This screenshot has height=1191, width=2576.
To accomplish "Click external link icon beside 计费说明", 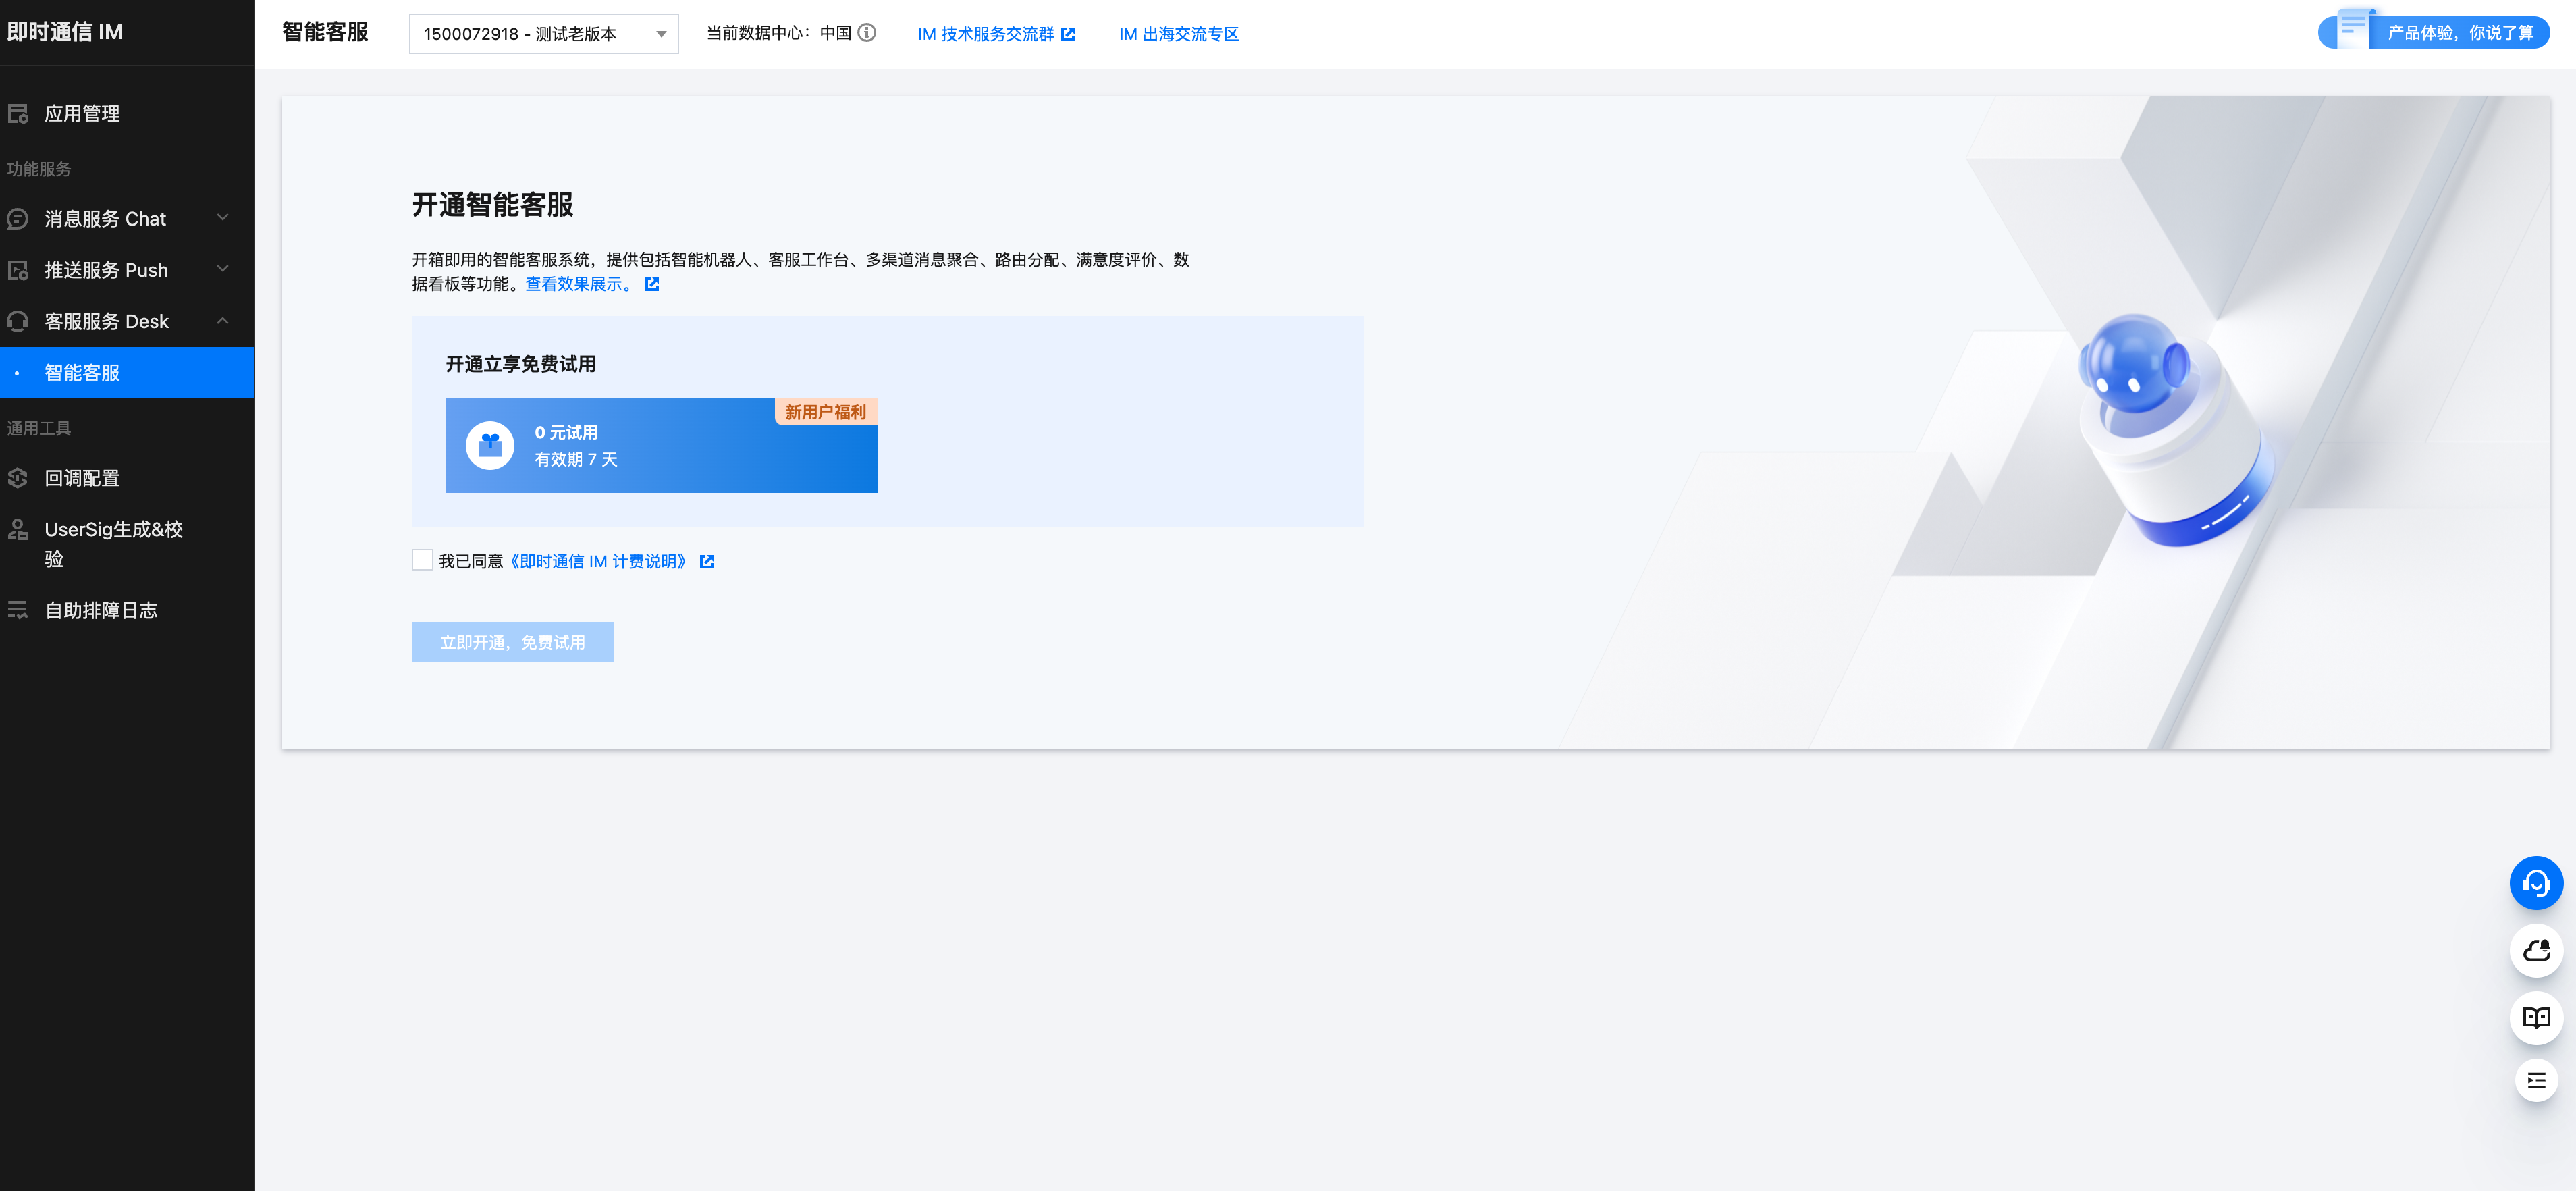I will [707, 562].
